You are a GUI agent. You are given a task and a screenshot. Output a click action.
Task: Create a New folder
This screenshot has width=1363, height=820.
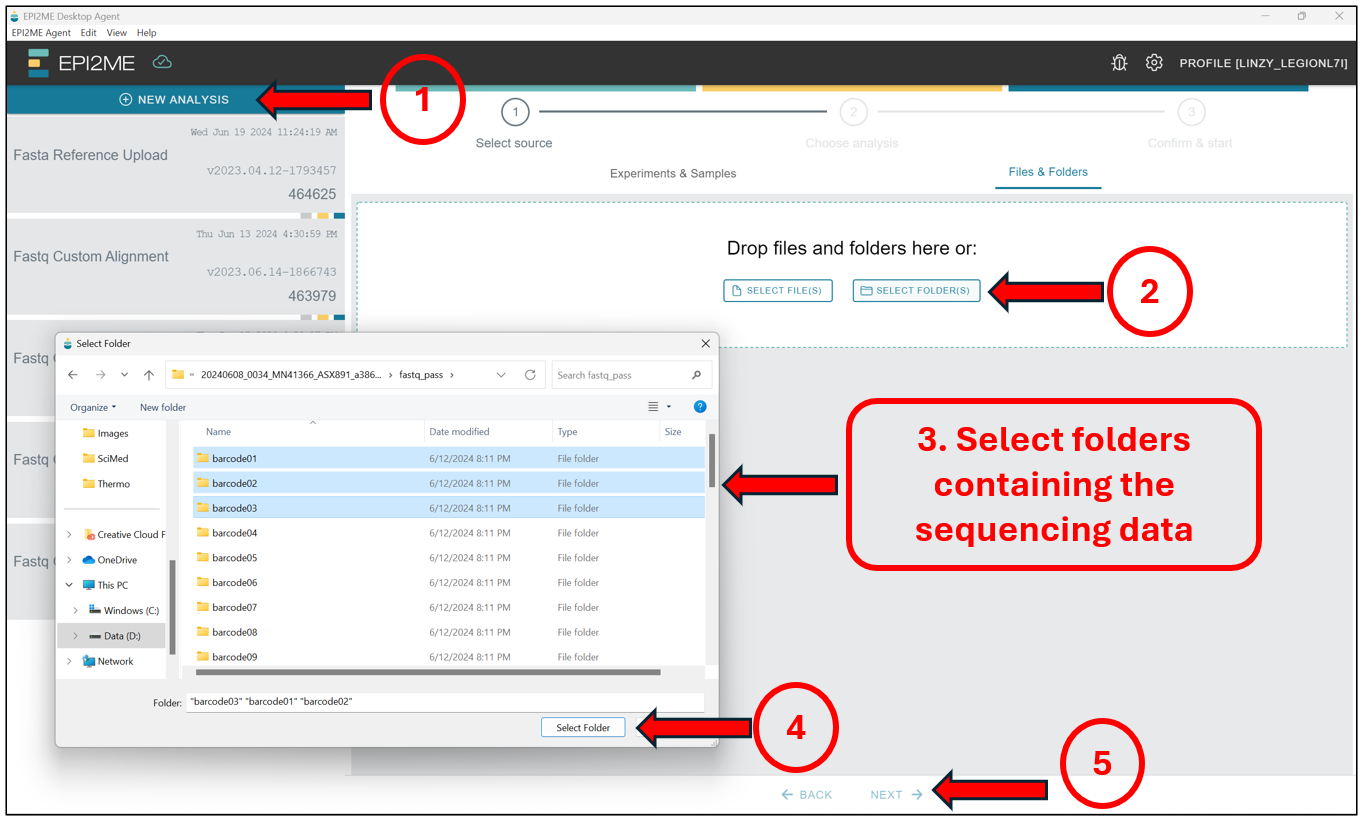(x=163, y=407)
